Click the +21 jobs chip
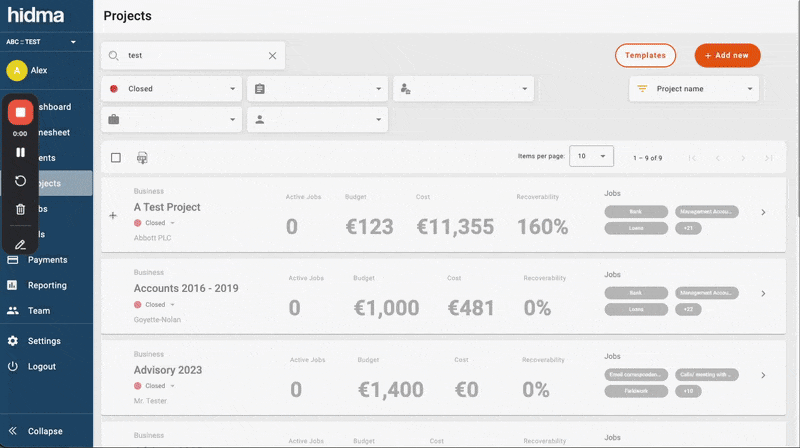800x448 pixels. tap(688, 228)
